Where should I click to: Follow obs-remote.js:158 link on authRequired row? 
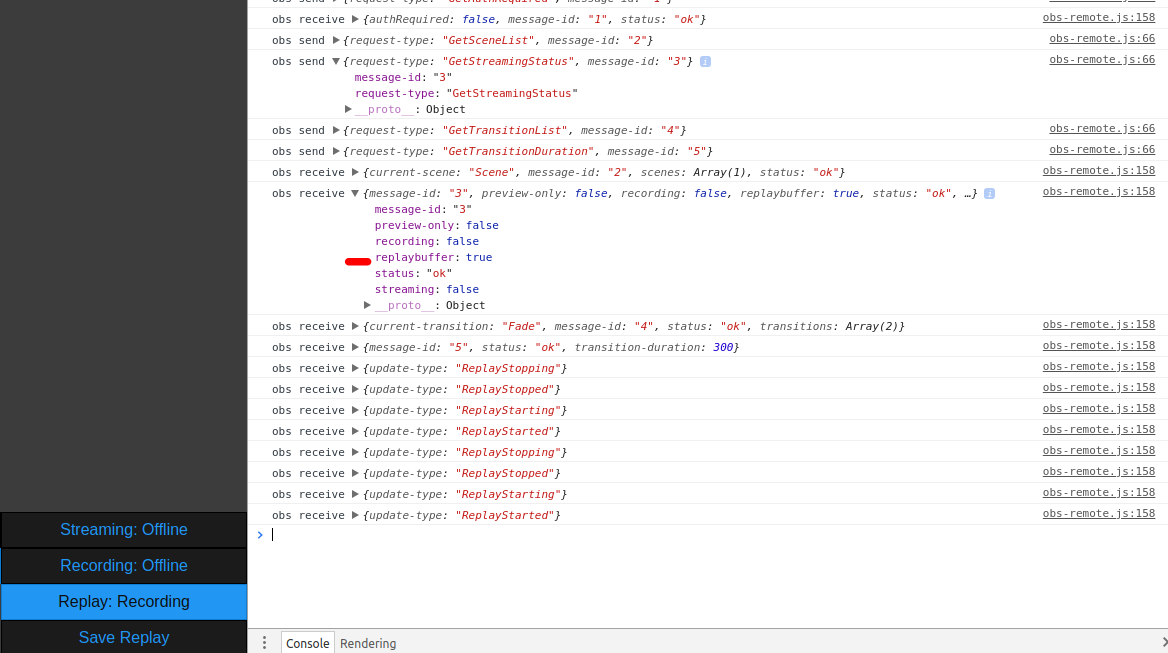coord(1099,17)
